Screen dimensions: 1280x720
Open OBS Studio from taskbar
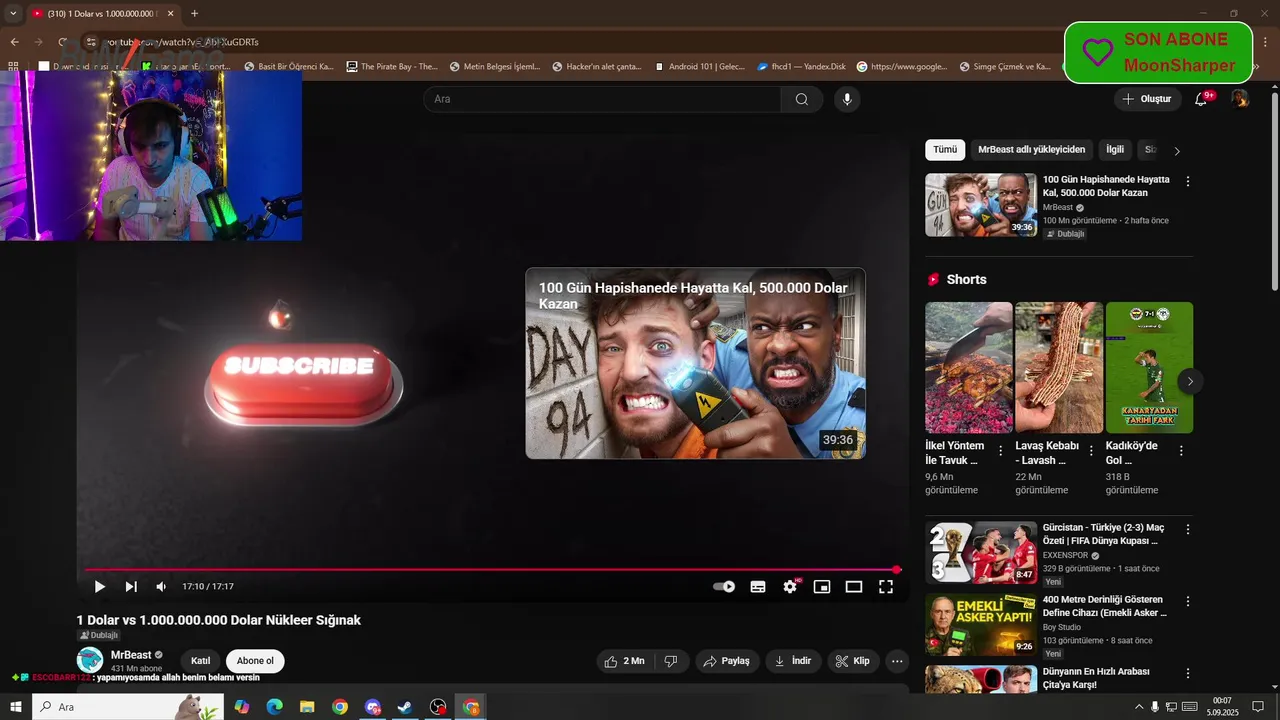click(438, 707)
